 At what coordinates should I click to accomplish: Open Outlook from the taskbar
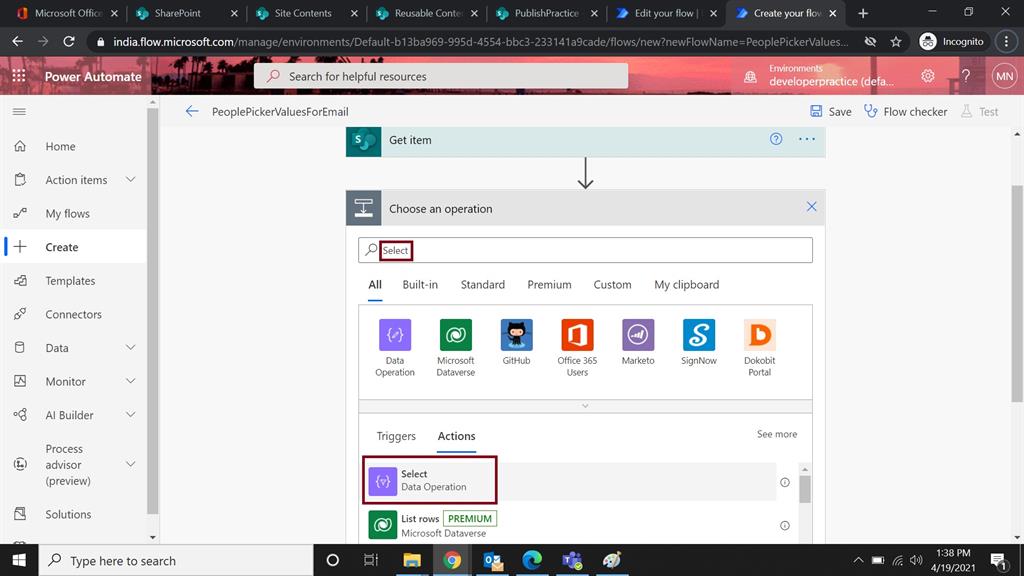tap(492, 560)
